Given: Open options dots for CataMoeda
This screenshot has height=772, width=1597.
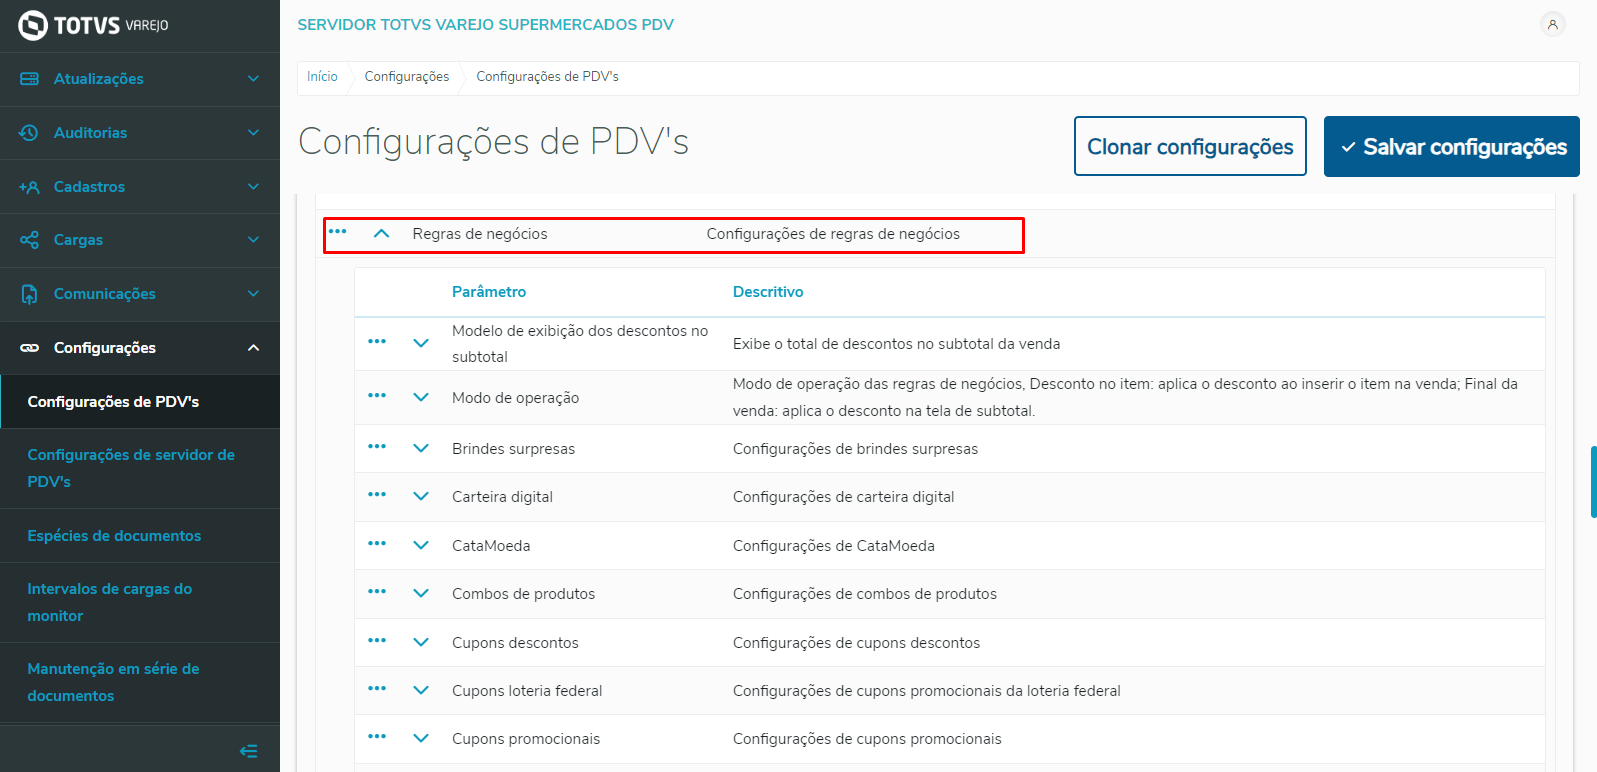Looking at the screenshot, I should 377,543.
